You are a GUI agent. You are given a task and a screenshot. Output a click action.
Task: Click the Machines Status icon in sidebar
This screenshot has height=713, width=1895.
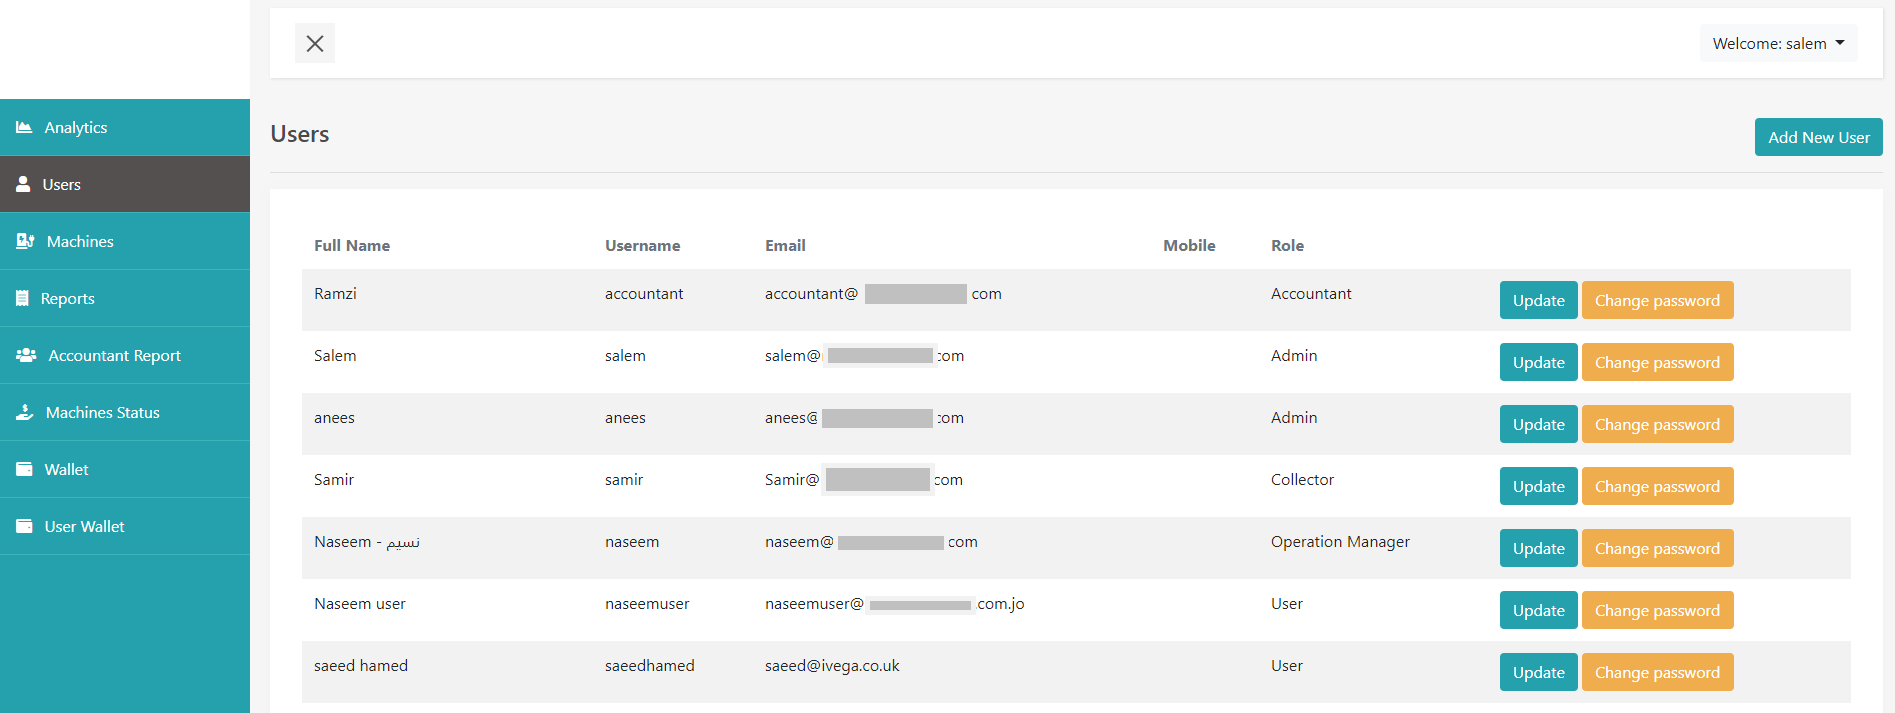[x=25, y=412]
